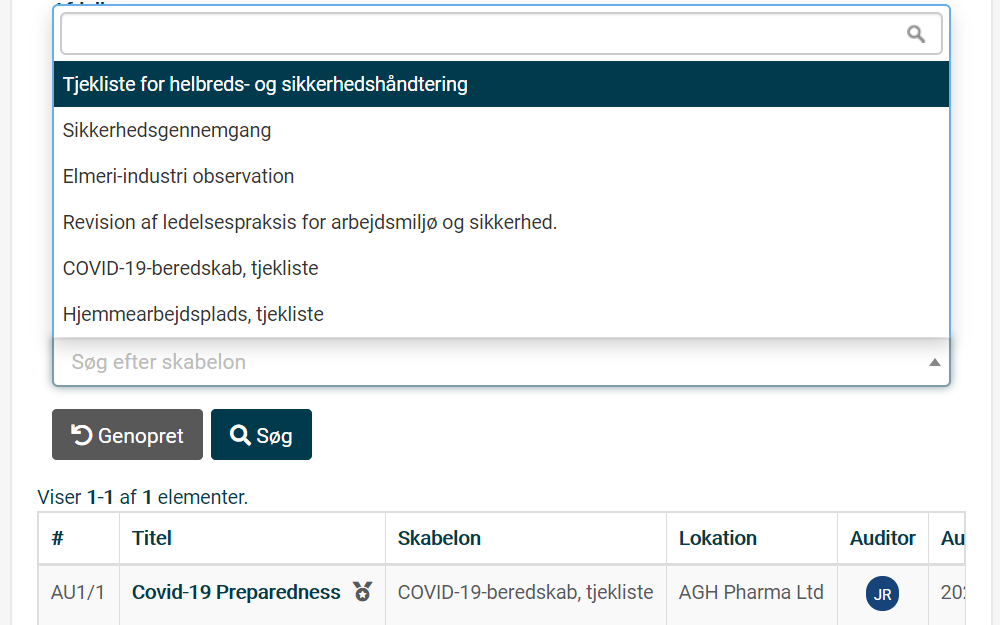
Task: Sort by the Skabelon column header
Action: click(439, 538)
